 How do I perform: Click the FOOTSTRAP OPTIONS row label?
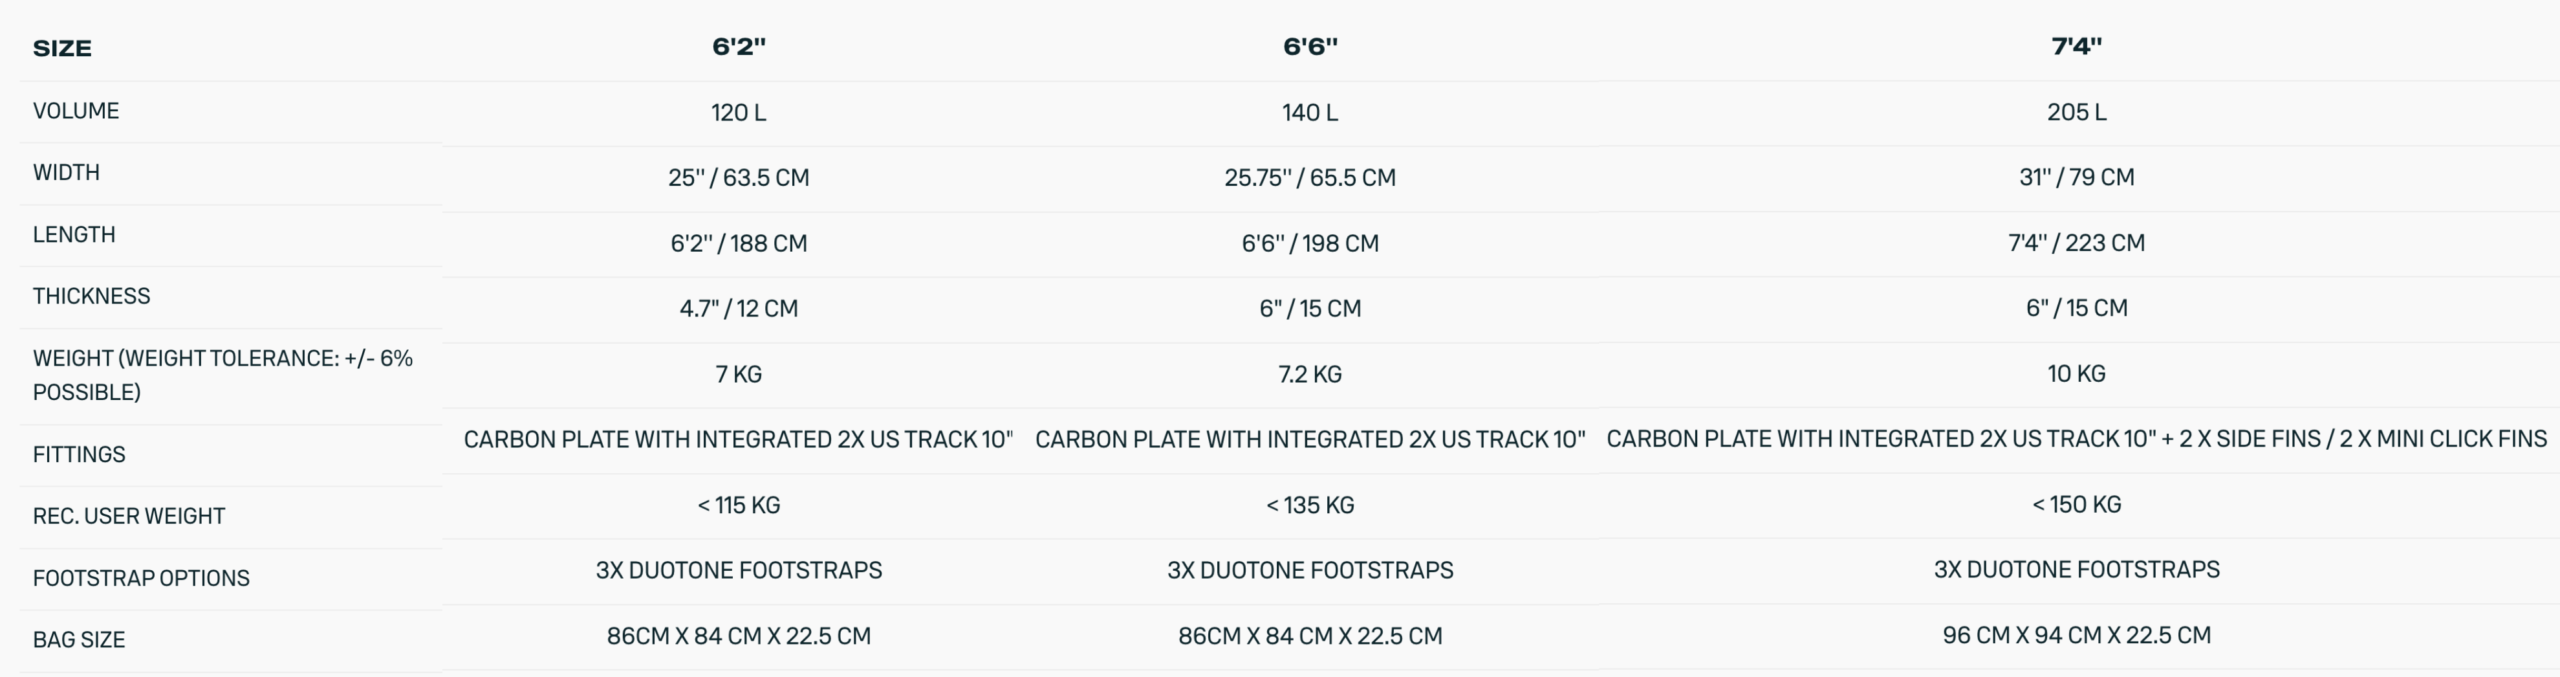coord(141,578)
